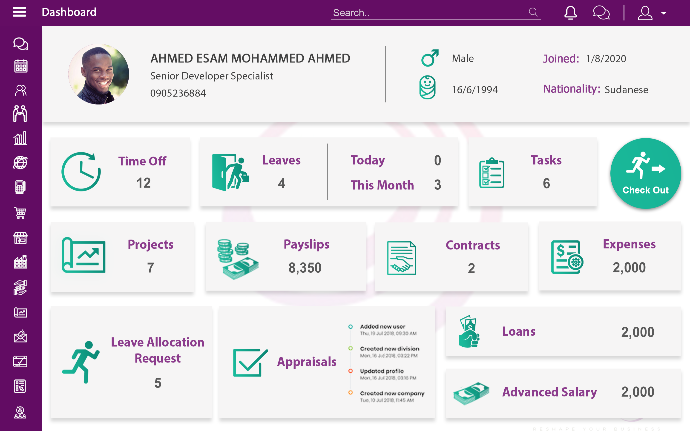690x431 pixels.
Task: Open the Tasks card
Action: (532, 172)
